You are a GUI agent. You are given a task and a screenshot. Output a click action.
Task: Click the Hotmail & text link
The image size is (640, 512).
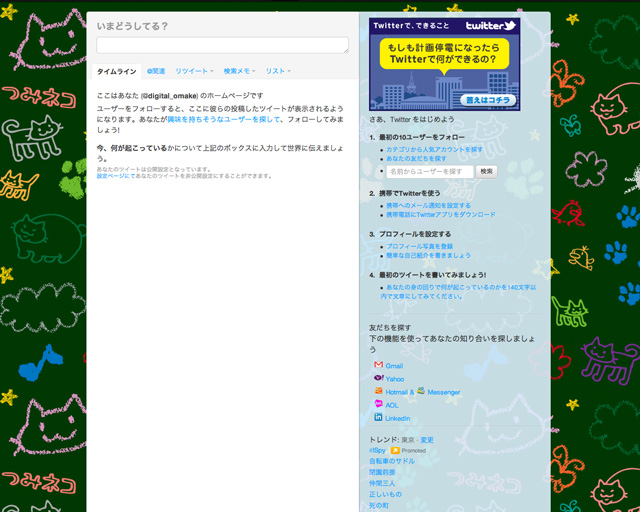tap(400, 392)
